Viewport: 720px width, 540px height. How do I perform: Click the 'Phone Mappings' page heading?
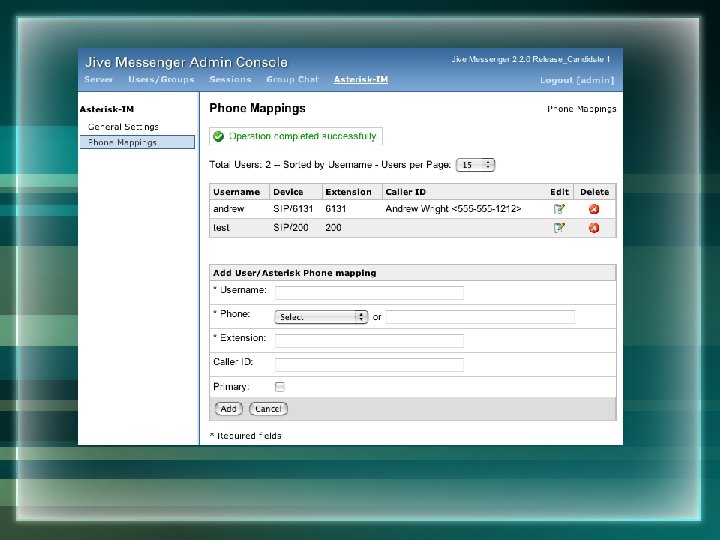click(257, 108)
